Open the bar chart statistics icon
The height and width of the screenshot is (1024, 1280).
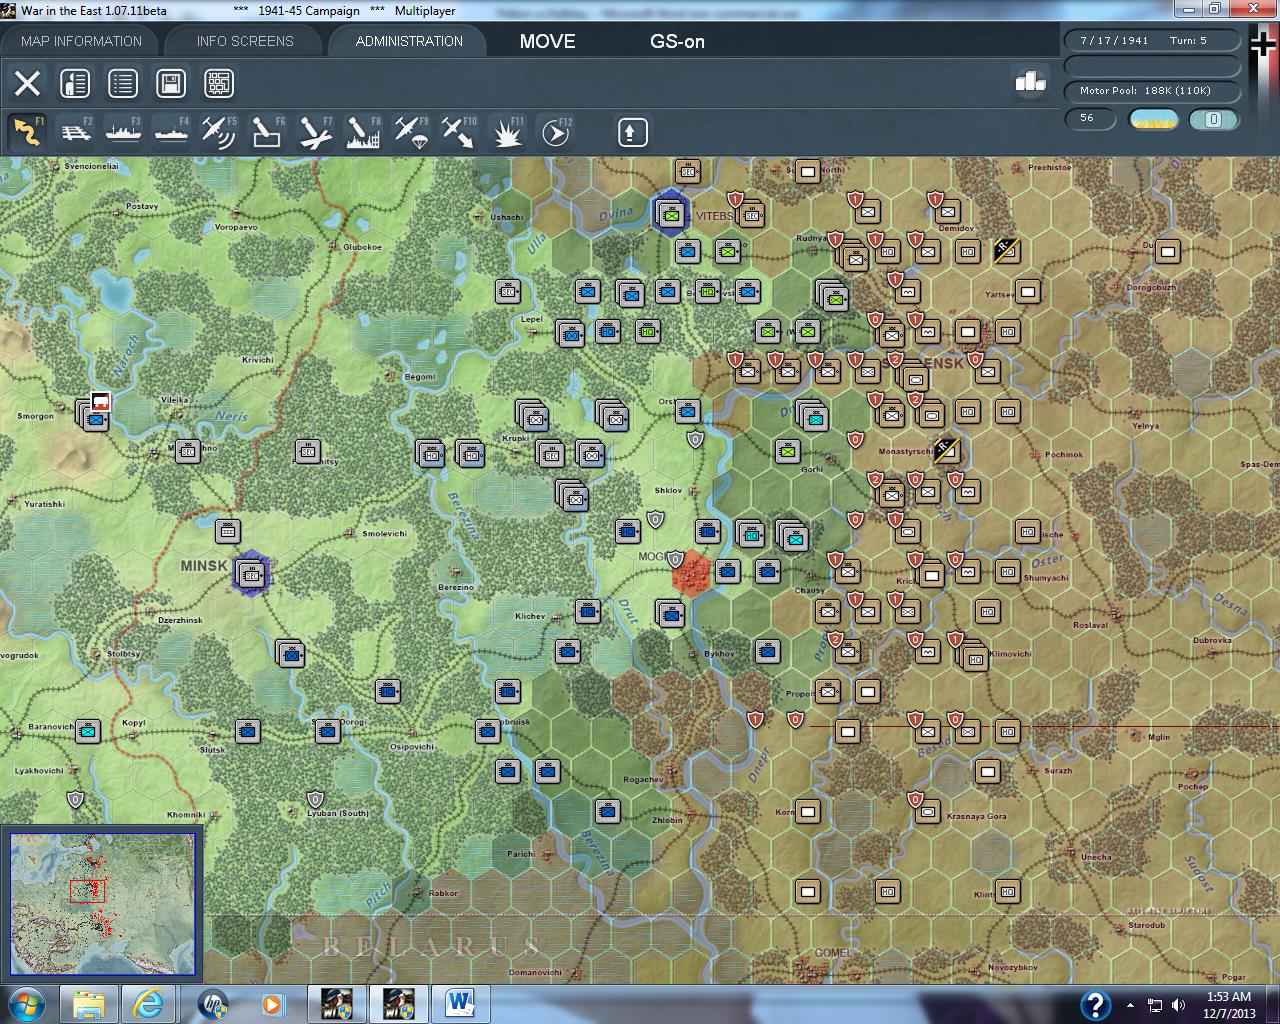pyautogui.click(x=1030, y=82)
